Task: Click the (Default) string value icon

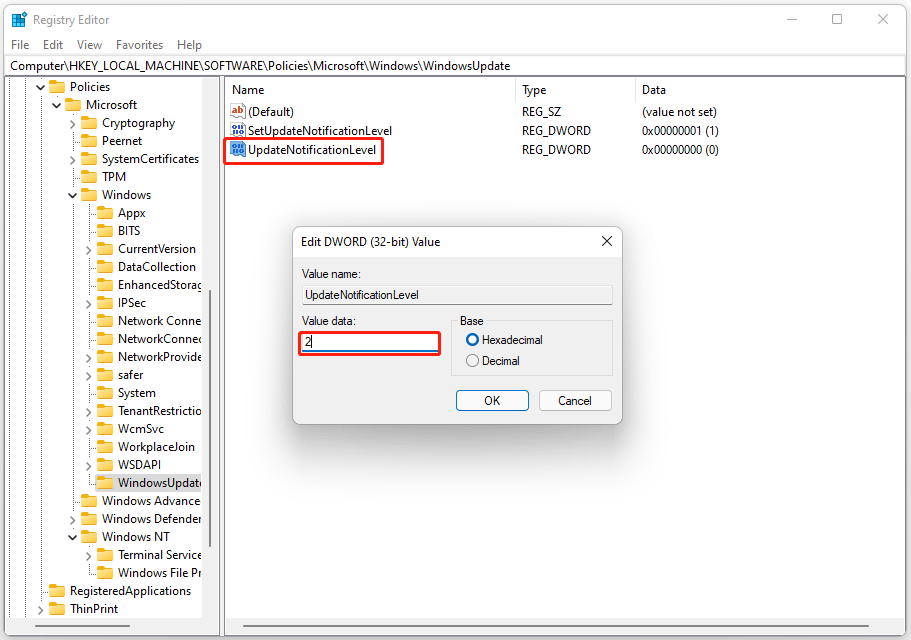Action: 238,111
